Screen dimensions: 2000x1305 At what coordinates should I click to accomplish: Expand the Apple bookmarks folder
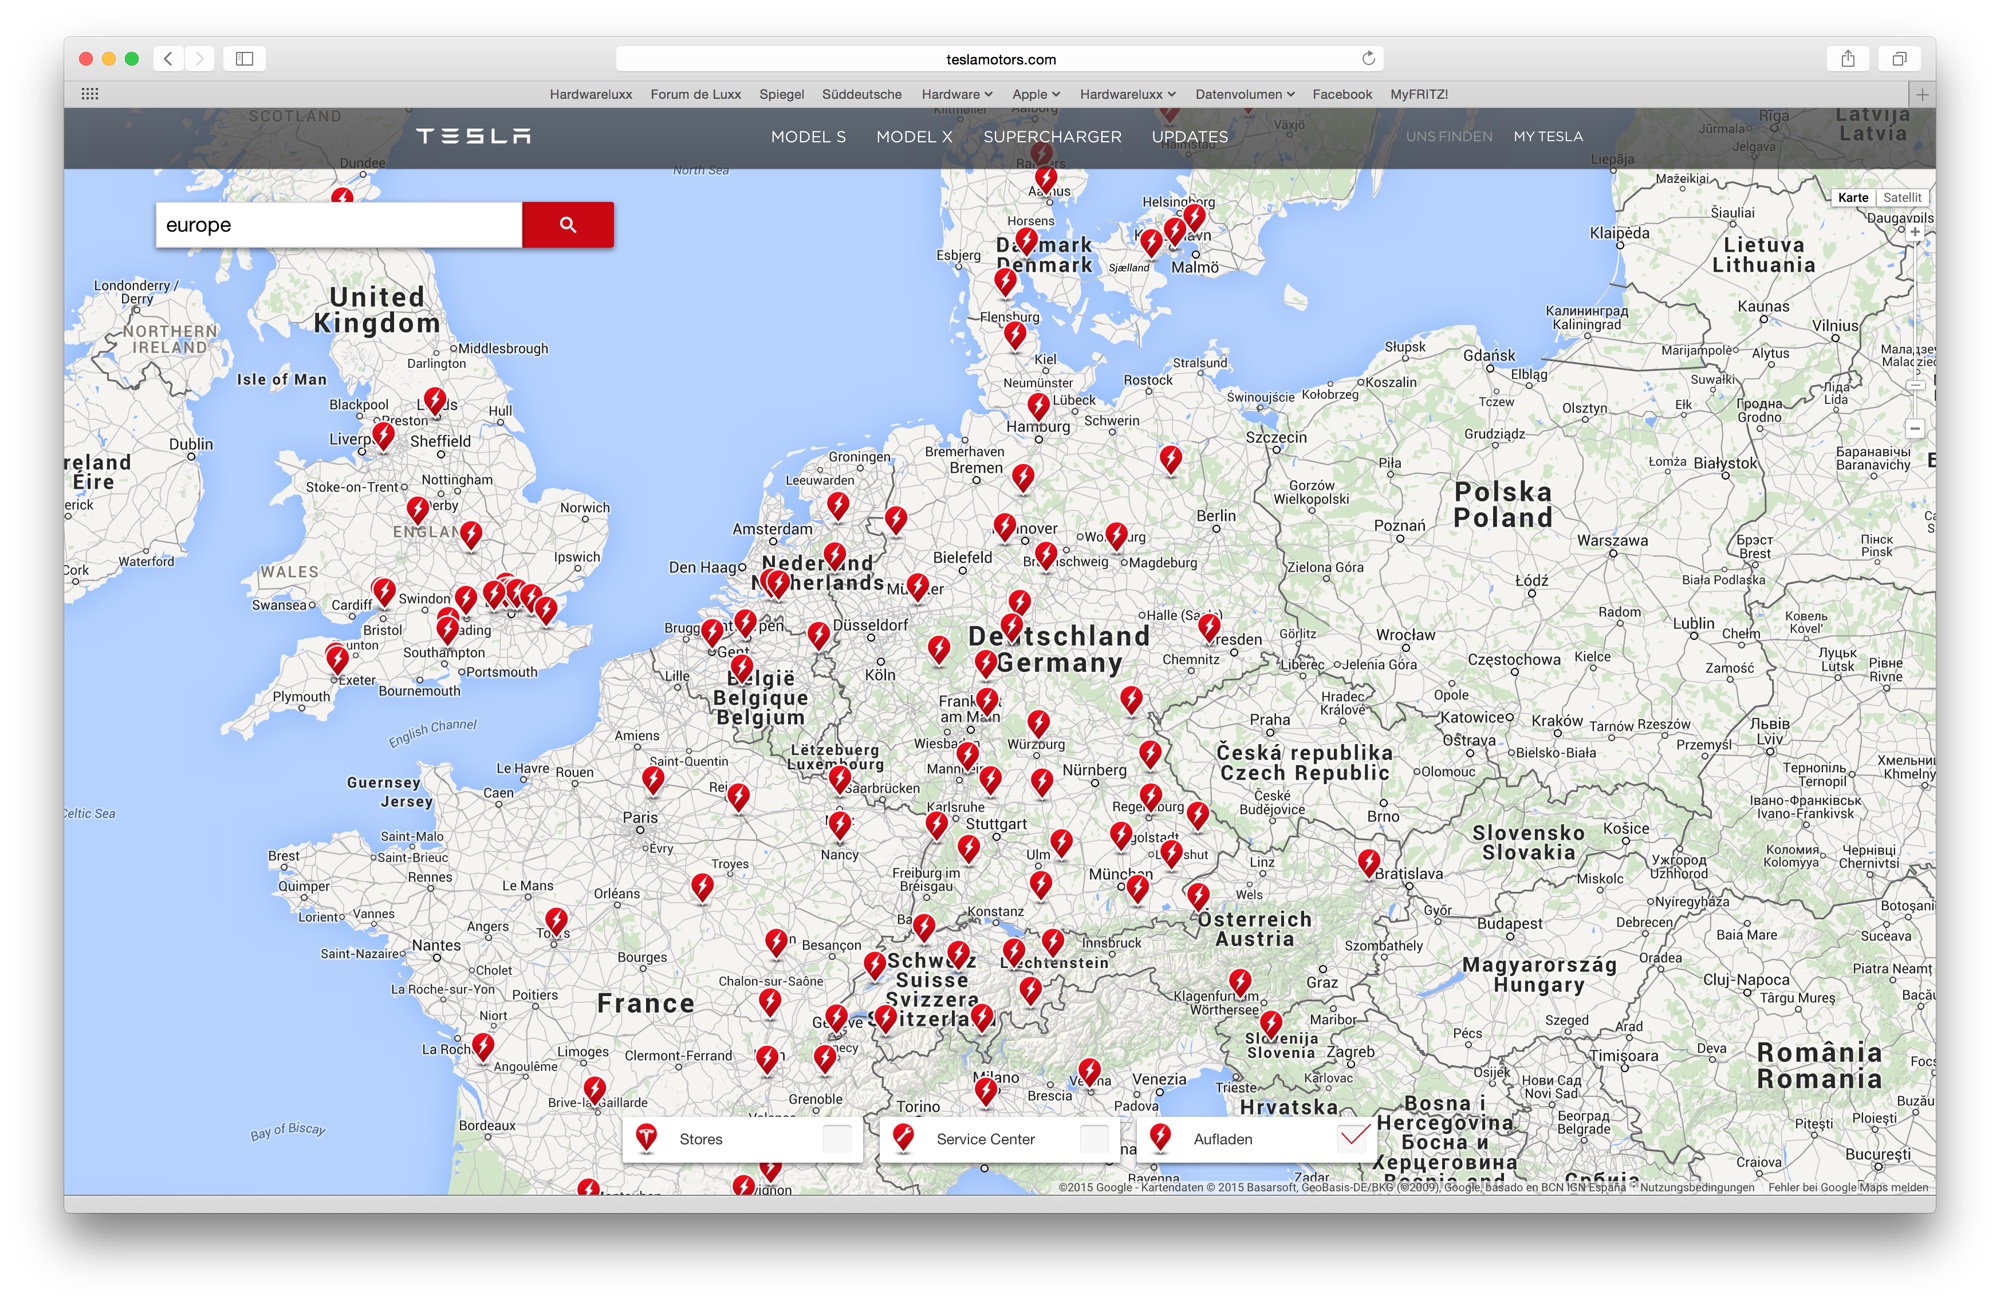click(x=1036, y=94)
